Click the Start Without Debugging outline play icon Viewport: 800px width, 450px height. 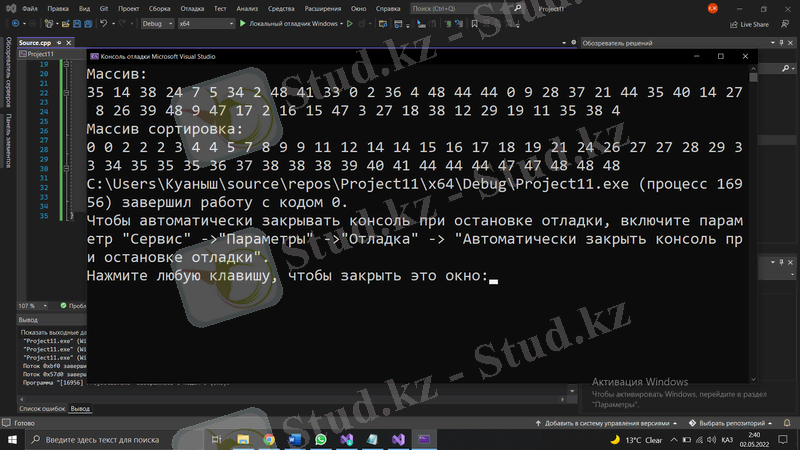coord(350,23)
